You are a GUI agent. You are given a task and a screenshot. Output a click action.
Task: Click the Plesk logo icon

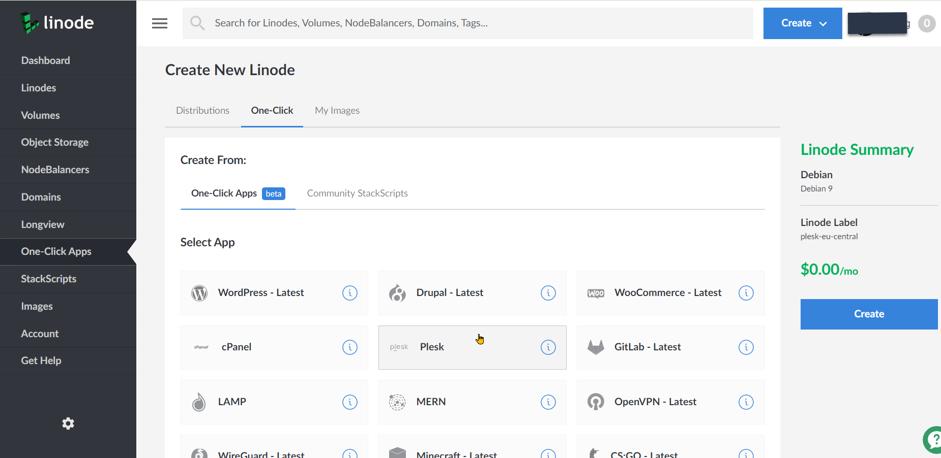(x=399, y=347)
